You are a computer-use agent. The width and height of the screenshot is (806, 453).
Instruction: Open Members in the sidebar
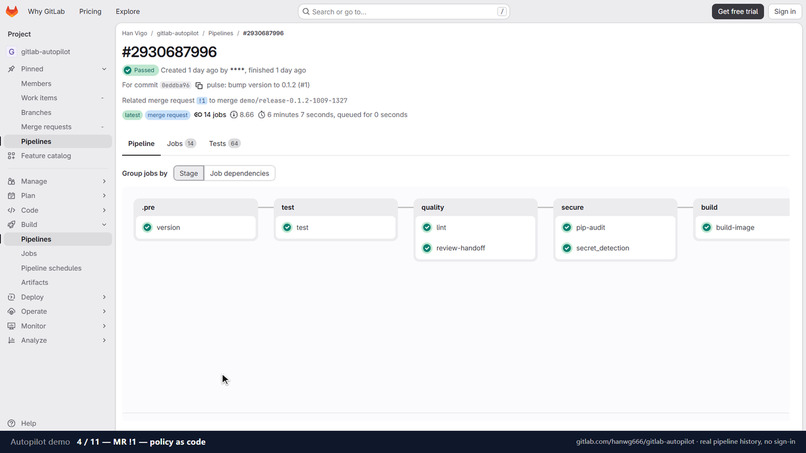pyautogui.click(x=36, y=83)
